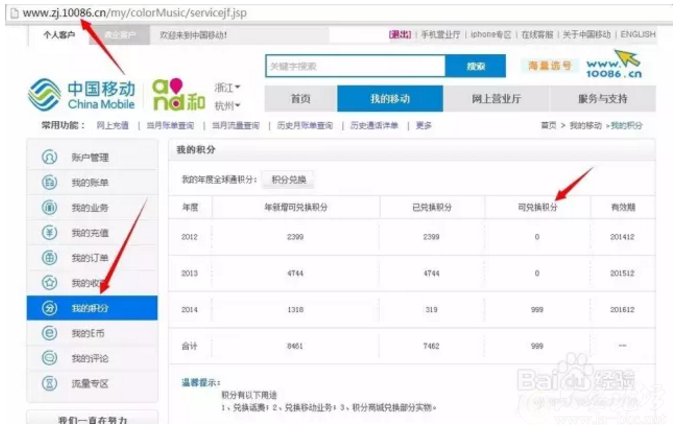The height and width of the screenshot is (437, 676).
Task: Open the 杭州 city dropdown
Action: click(228, 105)
